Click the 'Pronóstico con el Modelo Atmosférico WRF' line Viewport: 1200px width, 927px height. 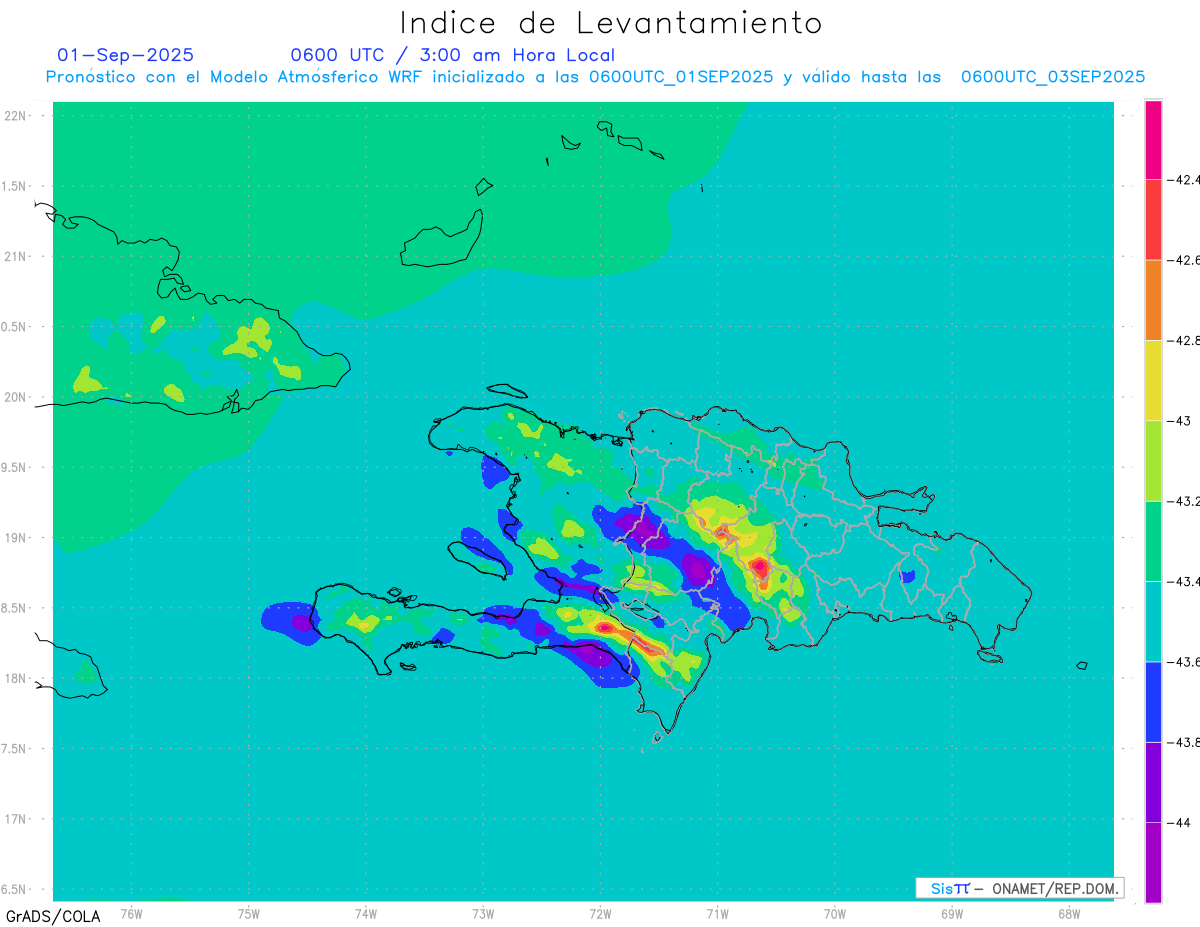point(596,77)
